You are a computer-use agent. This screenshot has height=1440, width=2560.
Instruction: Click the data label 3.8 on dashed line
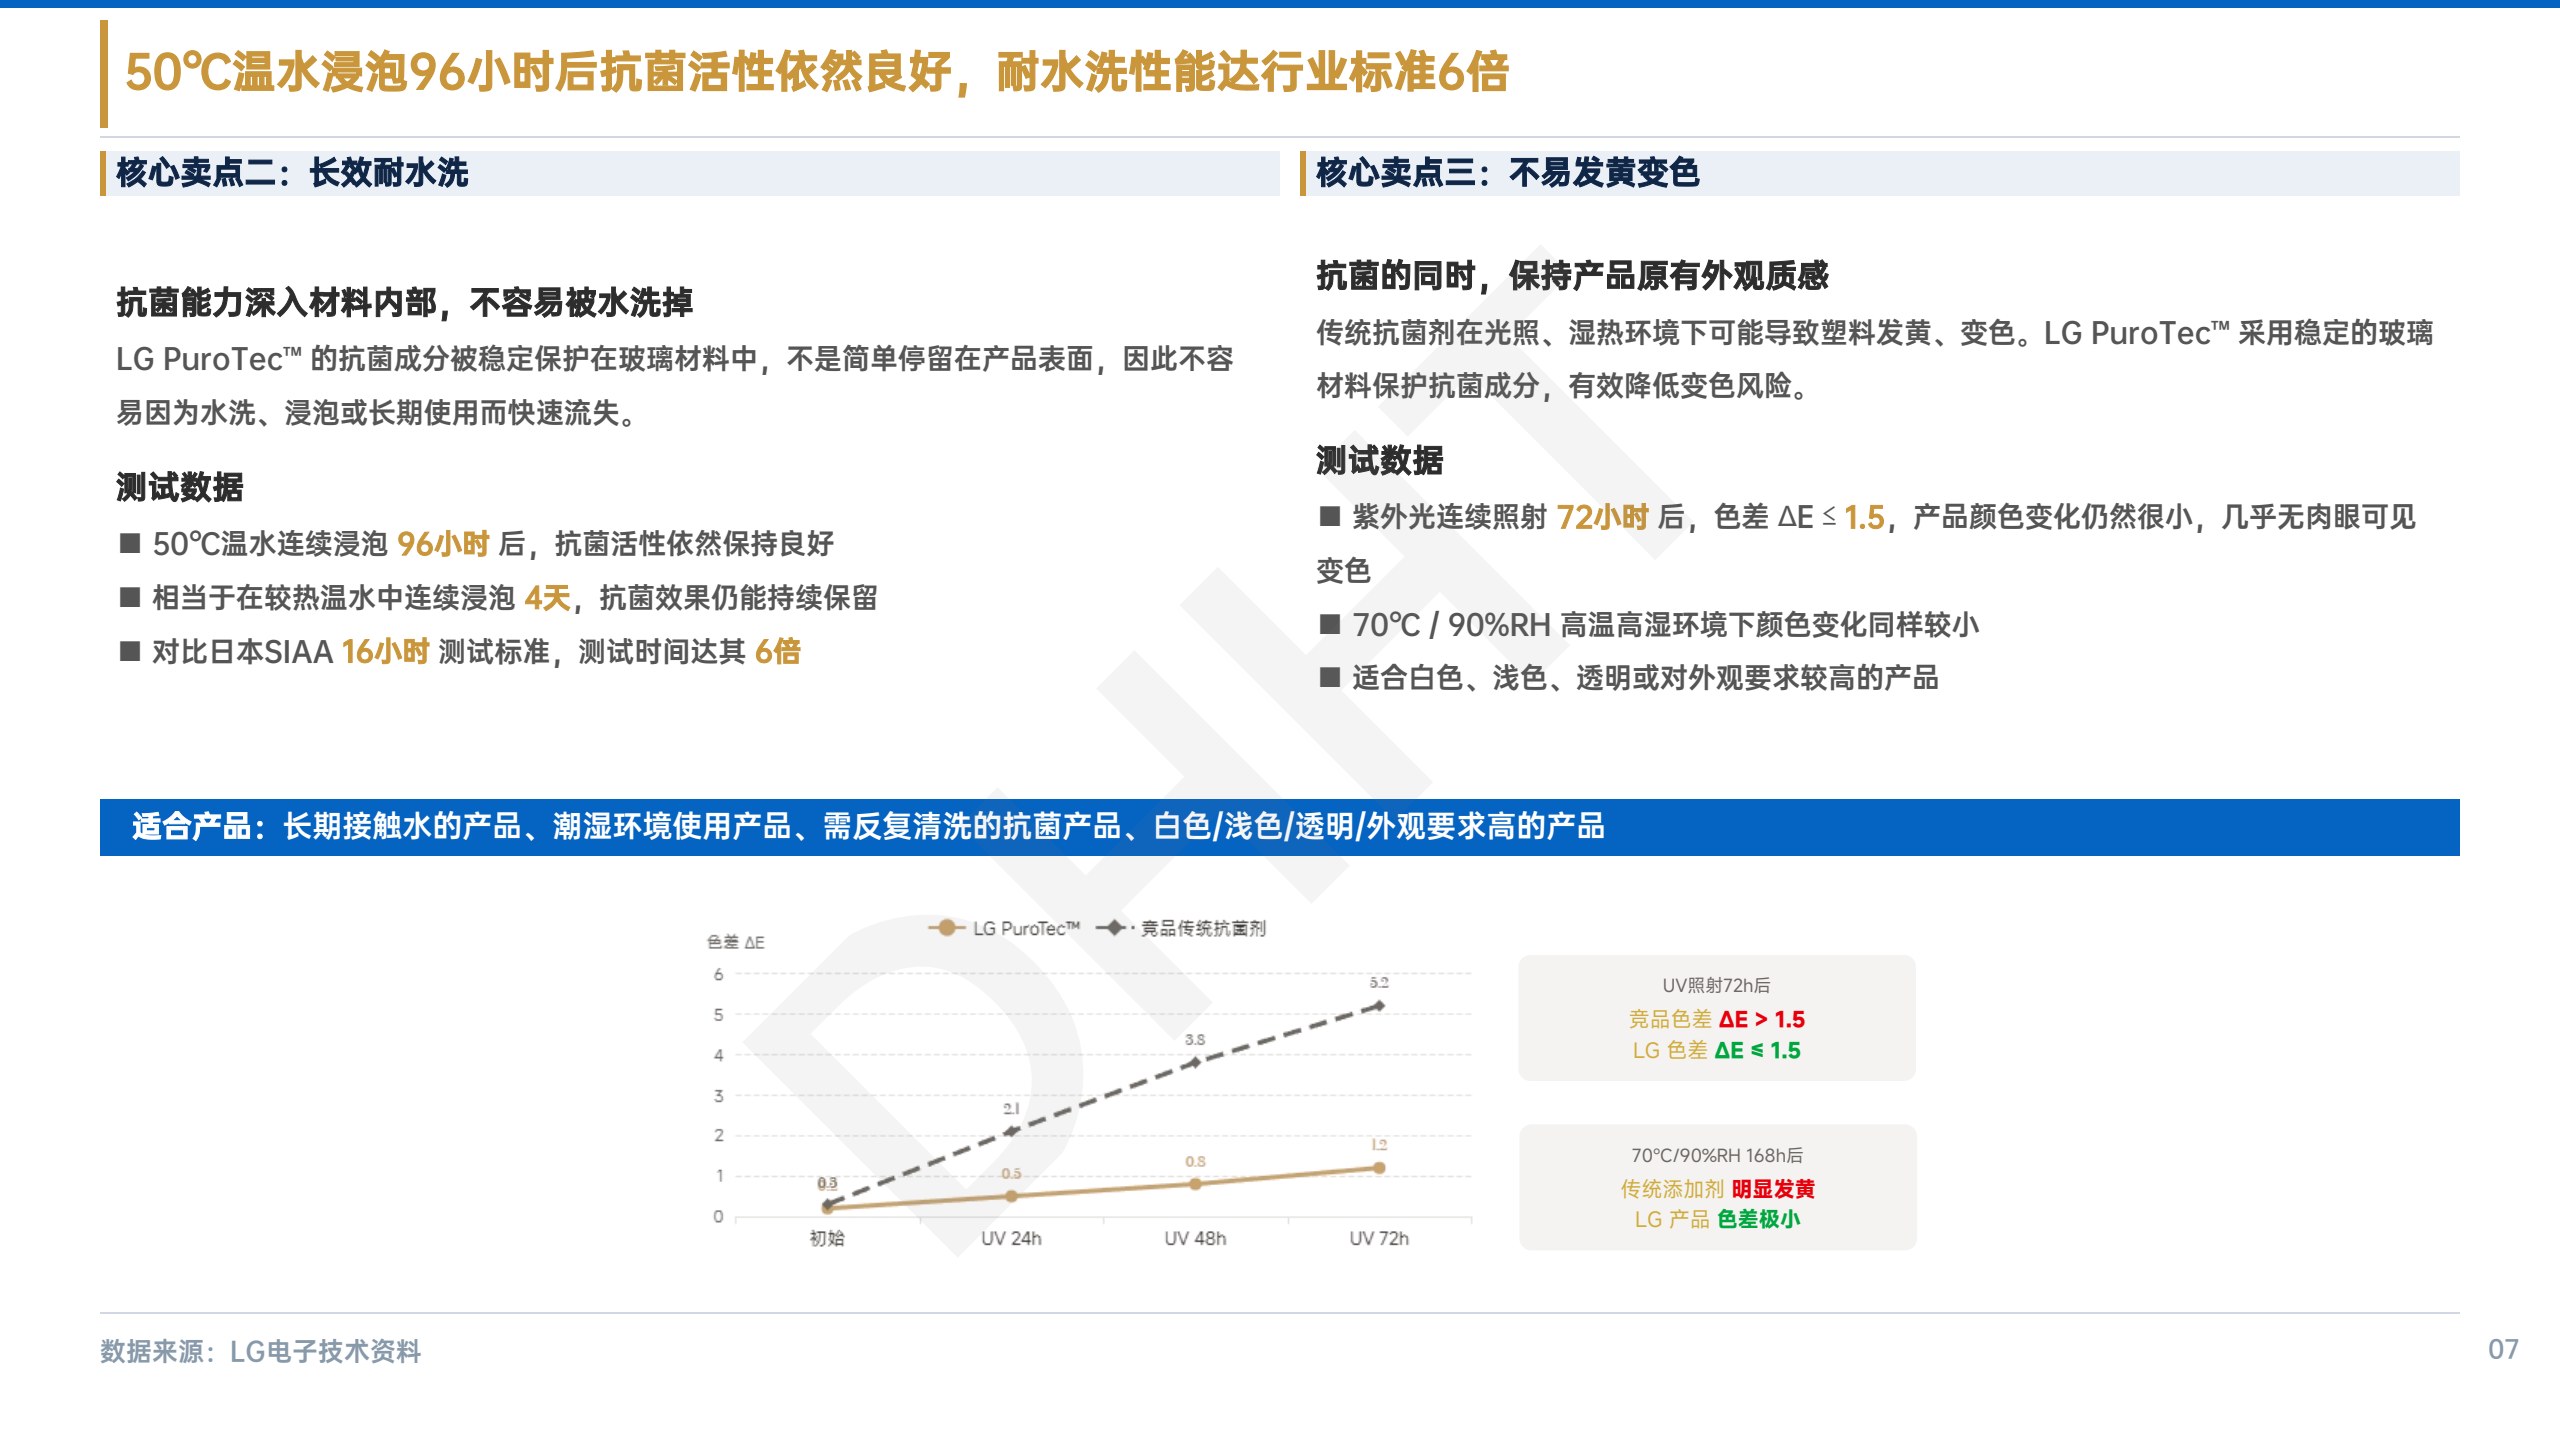[1195, 1040]
